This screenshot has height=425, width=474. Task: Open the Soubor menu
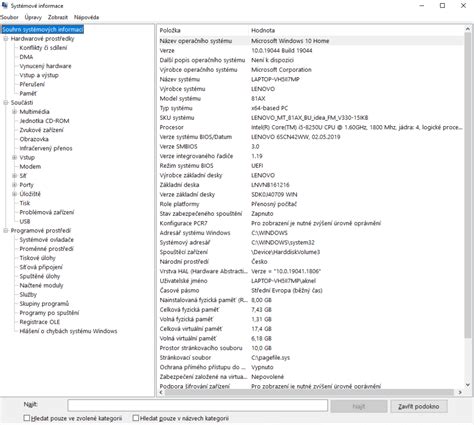pyautogui.click(x=9, y=17)
